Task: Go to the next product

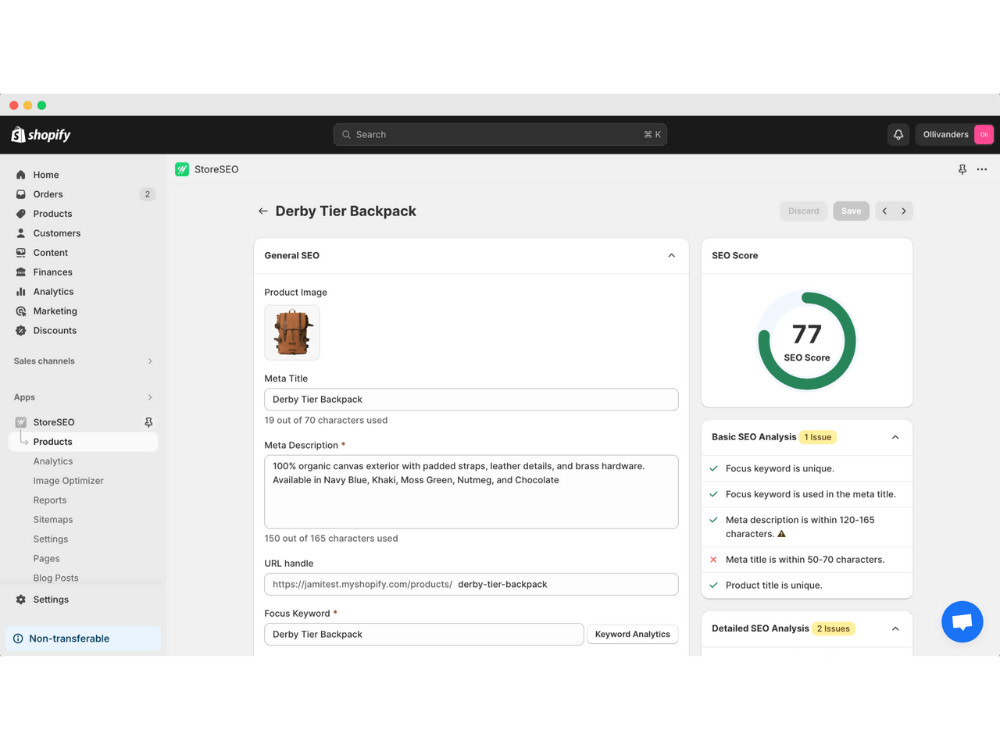Action: point(904,211)
